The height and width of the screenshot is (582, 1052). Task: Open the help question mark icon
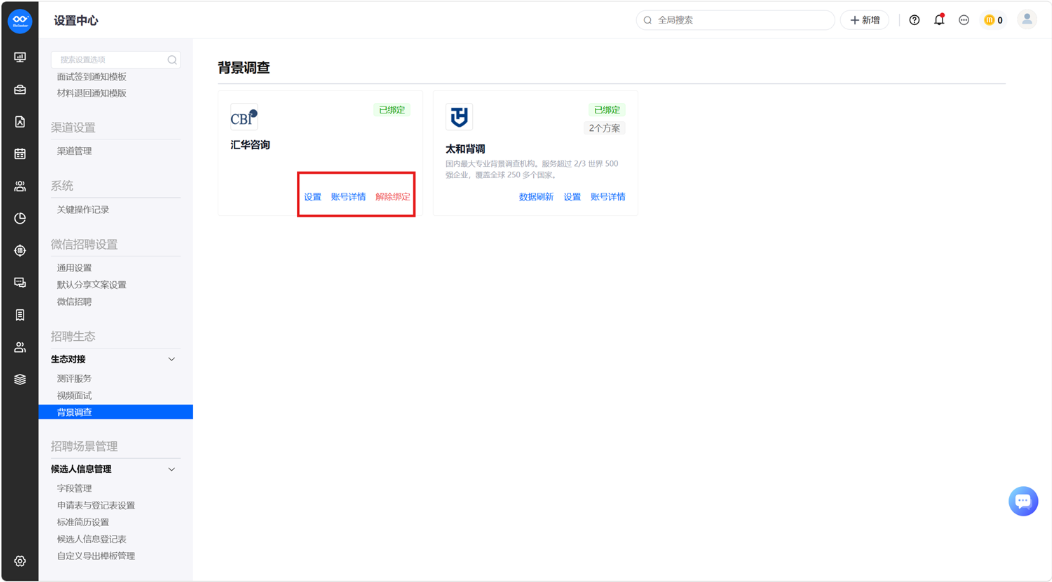(x=914, y=20)
